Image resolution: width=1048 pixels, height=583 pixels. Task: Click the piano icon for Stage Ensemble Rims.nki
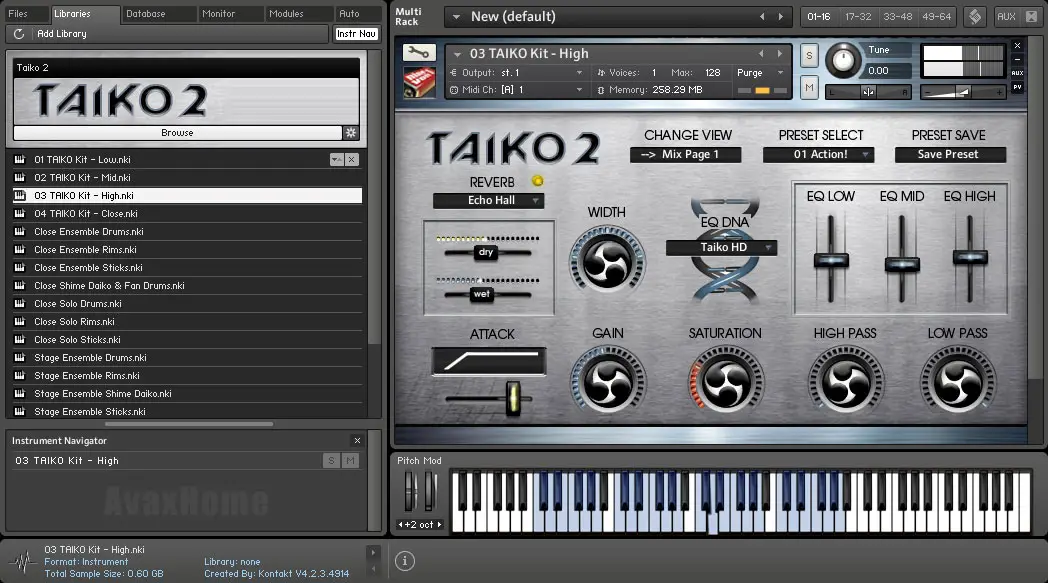point(20,376)
